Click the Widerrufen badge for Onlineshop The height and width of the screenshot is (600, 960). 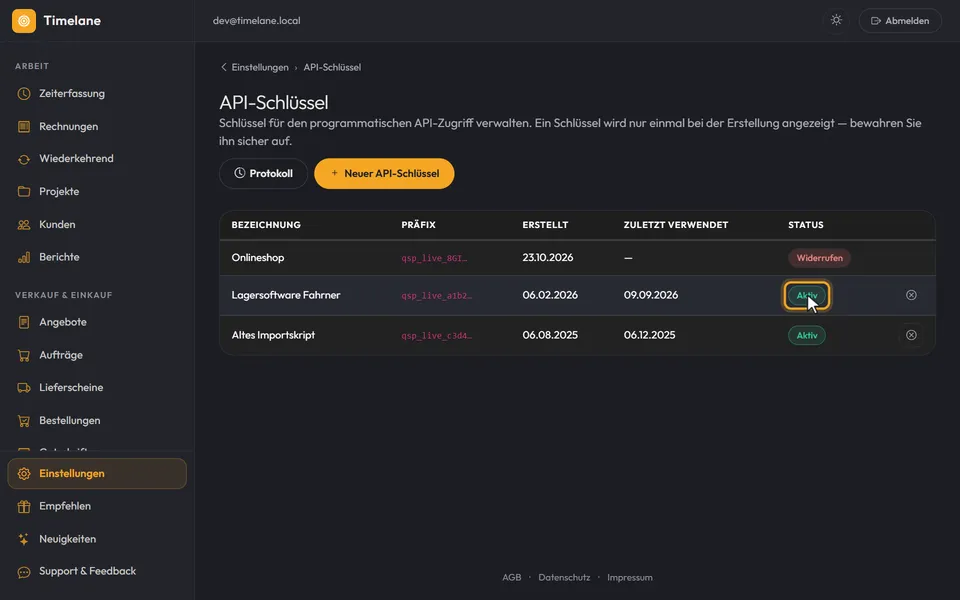pyautogui.click(x=819, y=258)
